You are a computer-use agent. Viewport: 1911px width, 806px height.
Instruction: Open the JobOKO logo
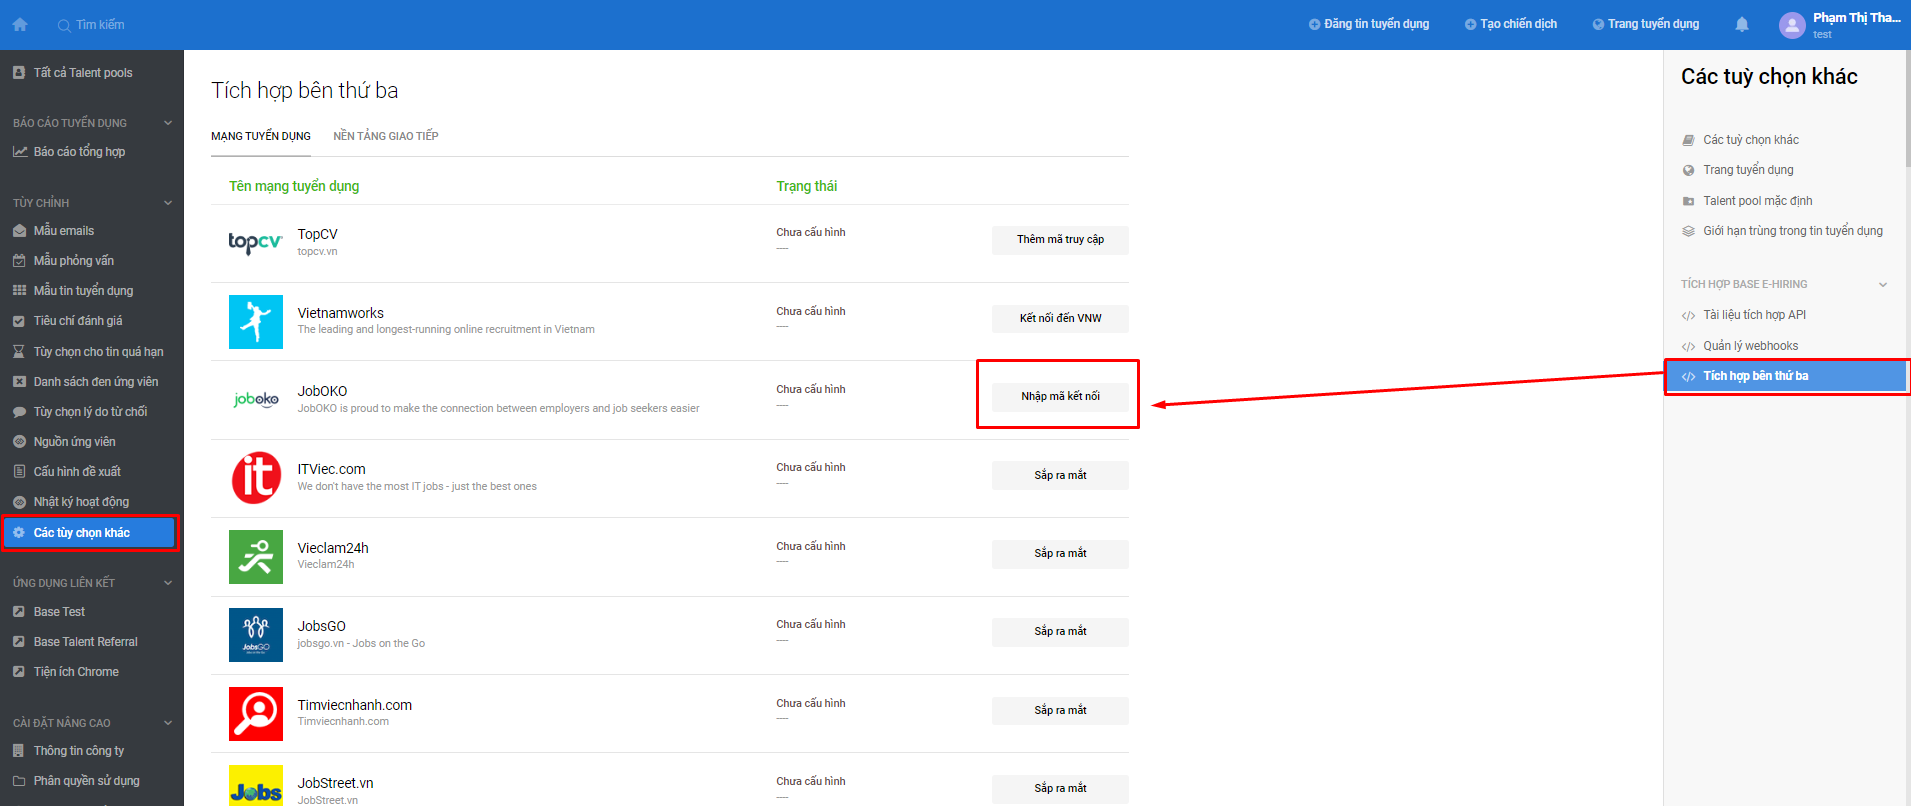coord(256,400)
